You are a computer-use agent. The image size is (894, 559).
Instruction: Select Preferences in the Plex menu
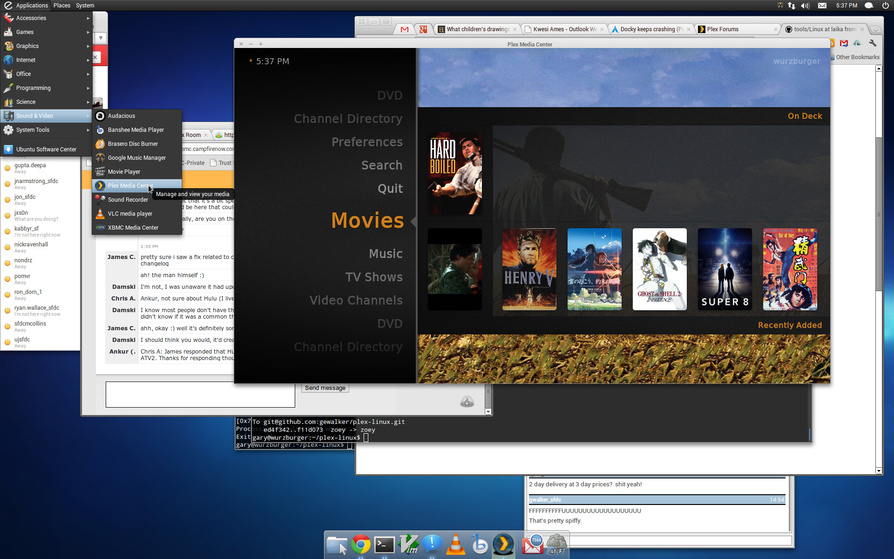[x=367, y=142]
